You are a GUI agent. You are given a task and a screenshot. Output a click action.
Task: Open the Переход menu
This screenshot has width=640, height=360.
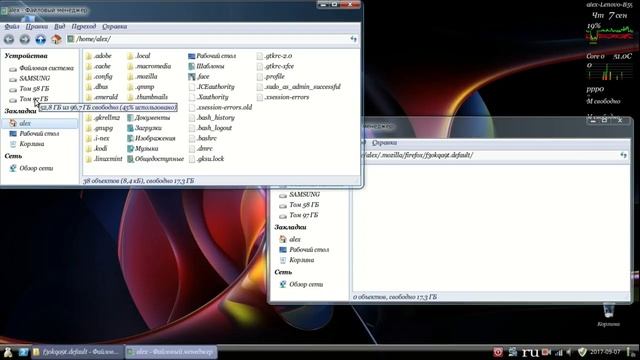(84, 27)
